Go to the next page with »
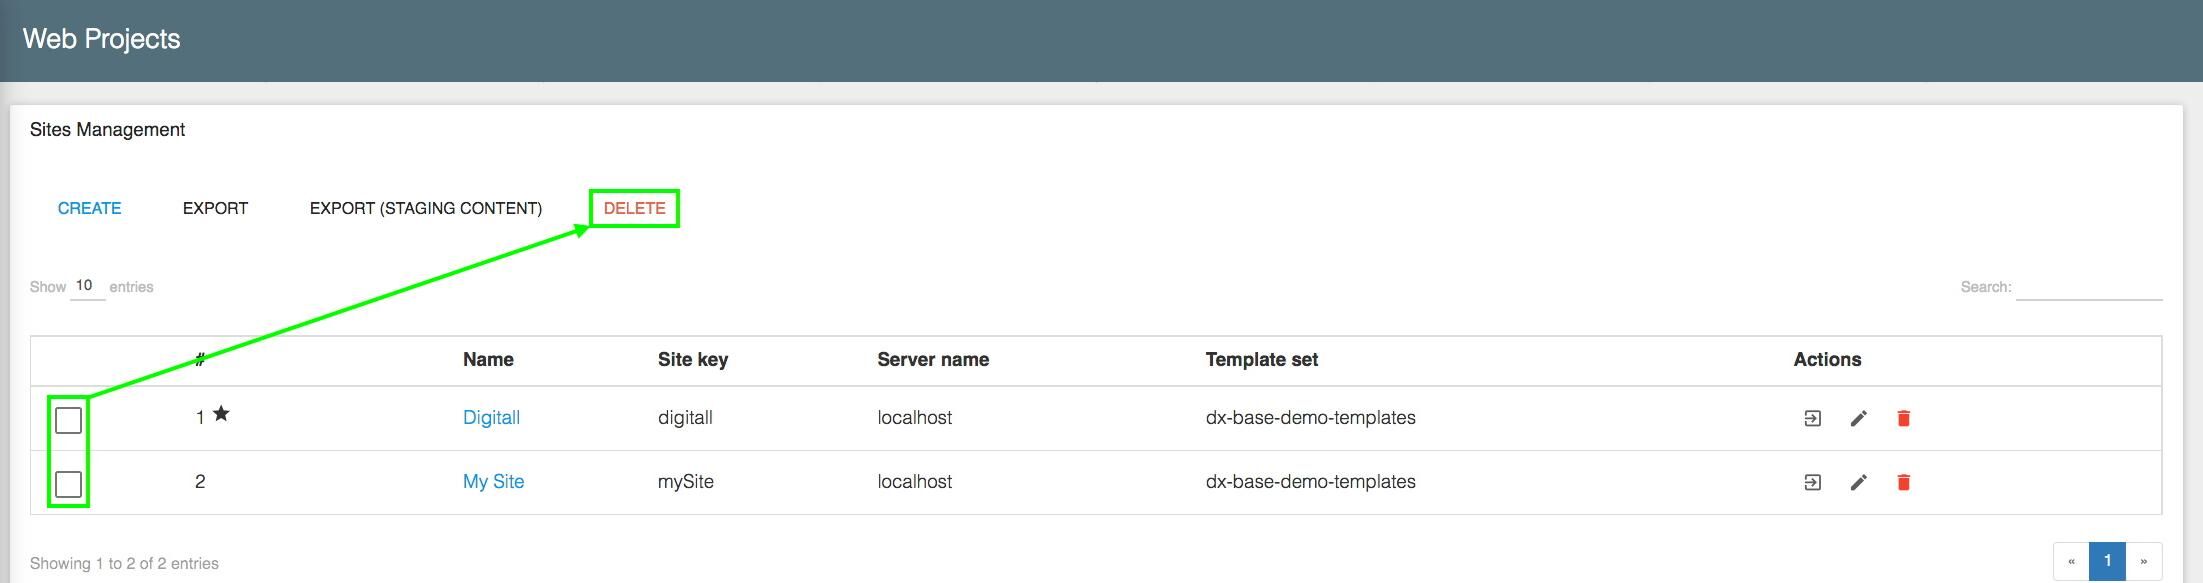This screenshot has width=2203, height=583. click(x=2143, y=561)
